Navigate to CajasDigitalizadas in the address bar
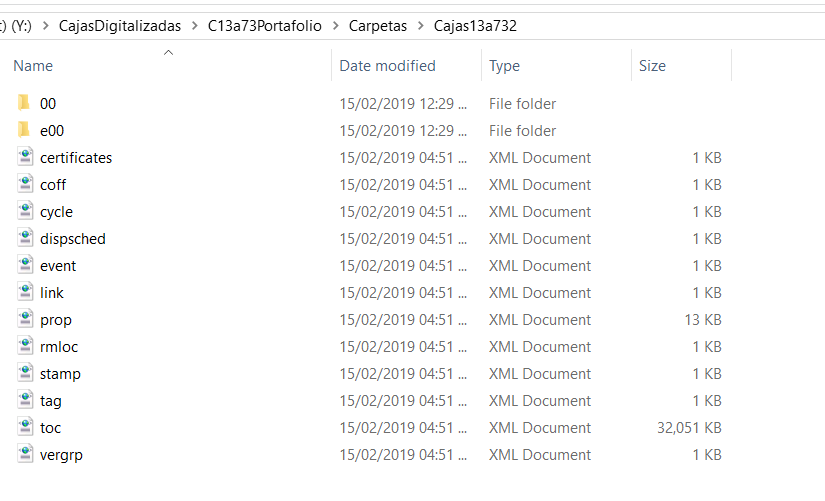Viewport: 825px width, 501px height. (x=120, y=26)
